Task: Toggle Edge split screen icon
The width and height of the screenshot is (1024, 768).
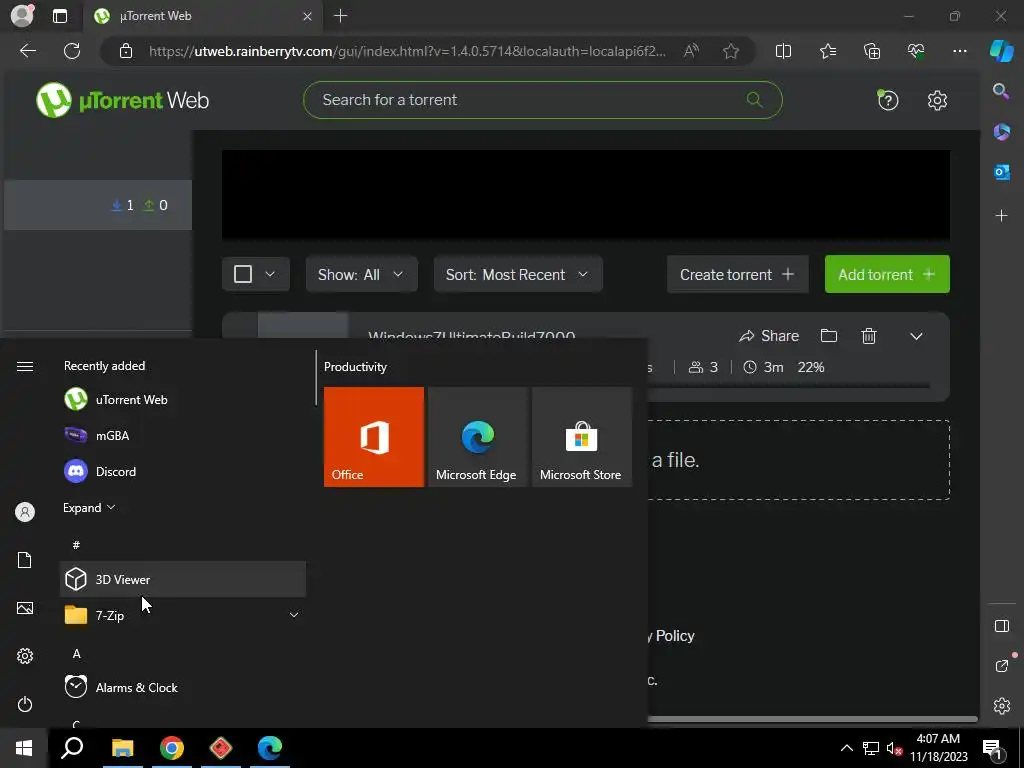Action: (783, 51)
